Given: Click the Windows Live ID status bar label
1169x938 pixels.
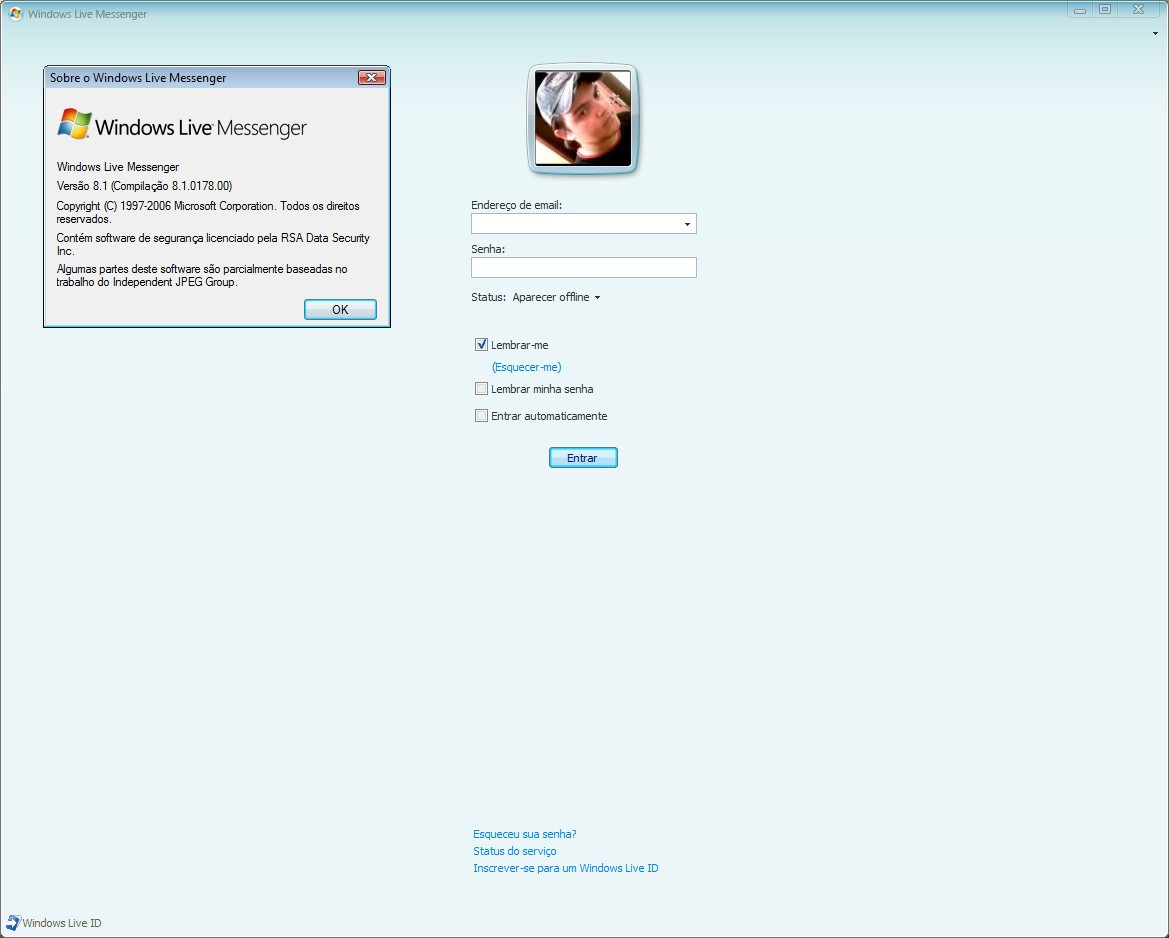Looking at the screenshot, I should (x=62, y=922).
